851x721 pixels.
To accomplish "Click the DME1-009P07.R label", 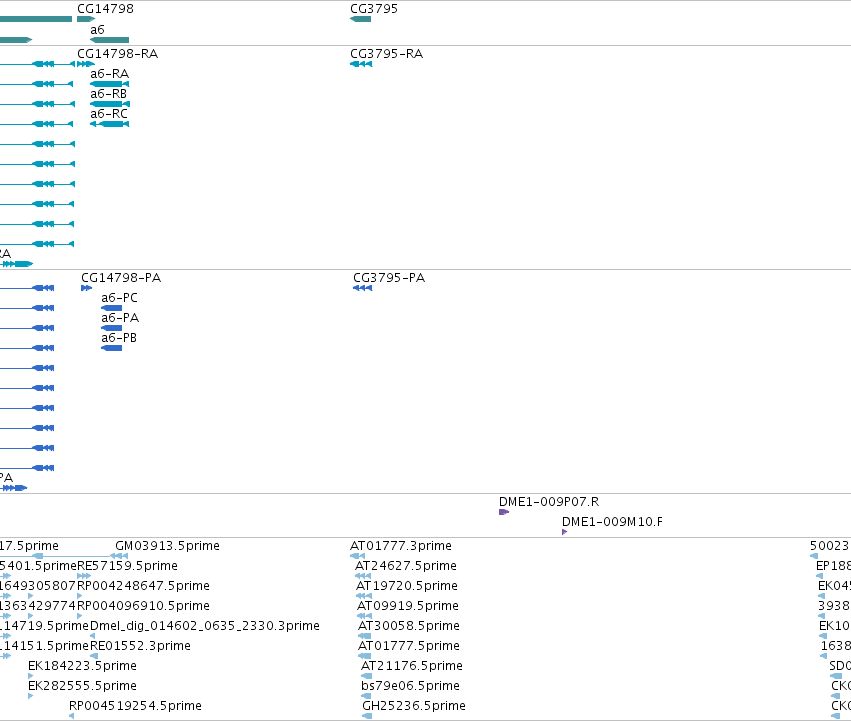I will [549, 502].
